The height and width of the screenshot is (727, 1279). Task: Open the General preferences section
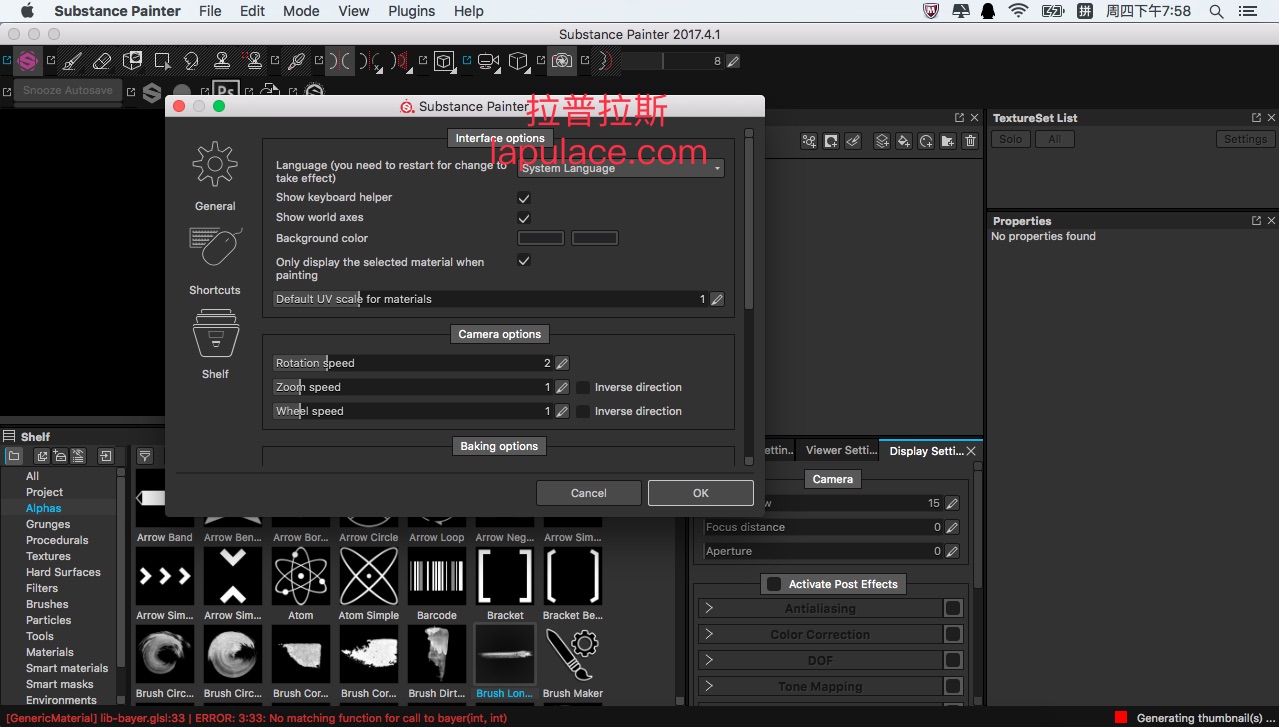click(215, 176)
